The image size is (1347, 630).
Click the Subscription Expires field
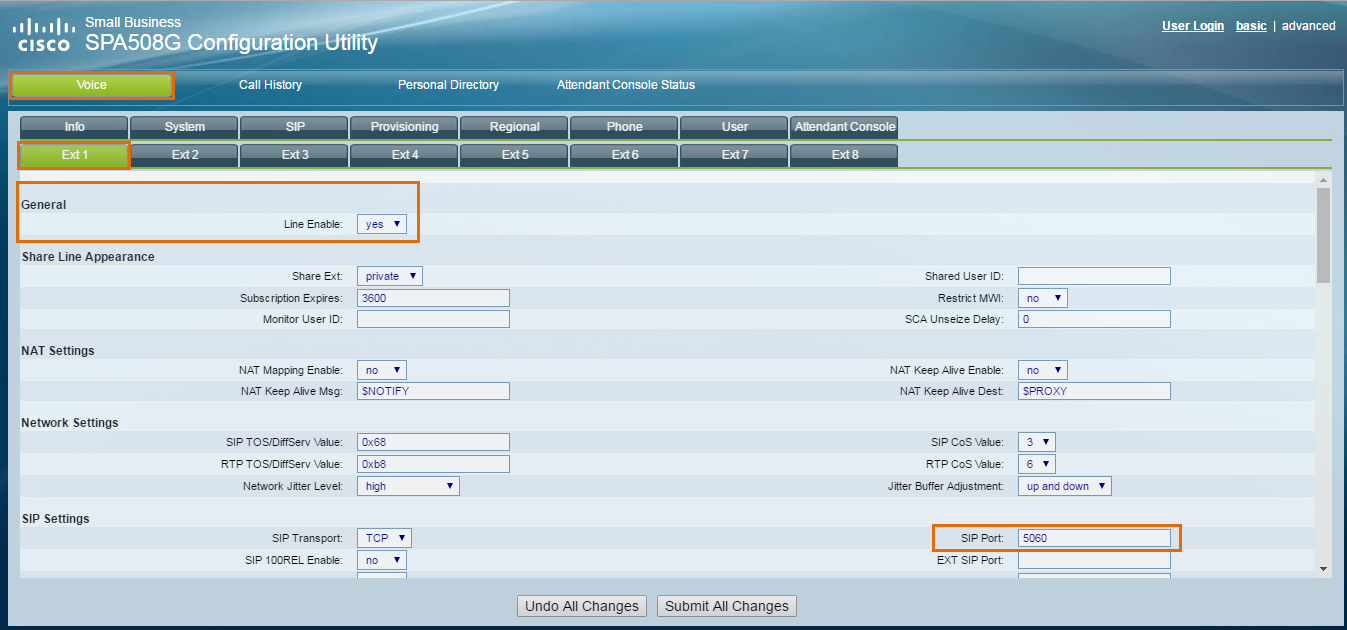pos(433,298)
